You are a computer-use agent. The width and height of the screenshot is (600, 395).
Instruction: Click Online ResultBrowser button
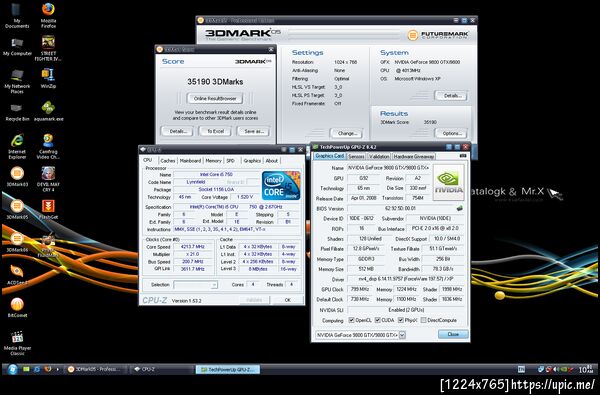click(x=215, y=98)
